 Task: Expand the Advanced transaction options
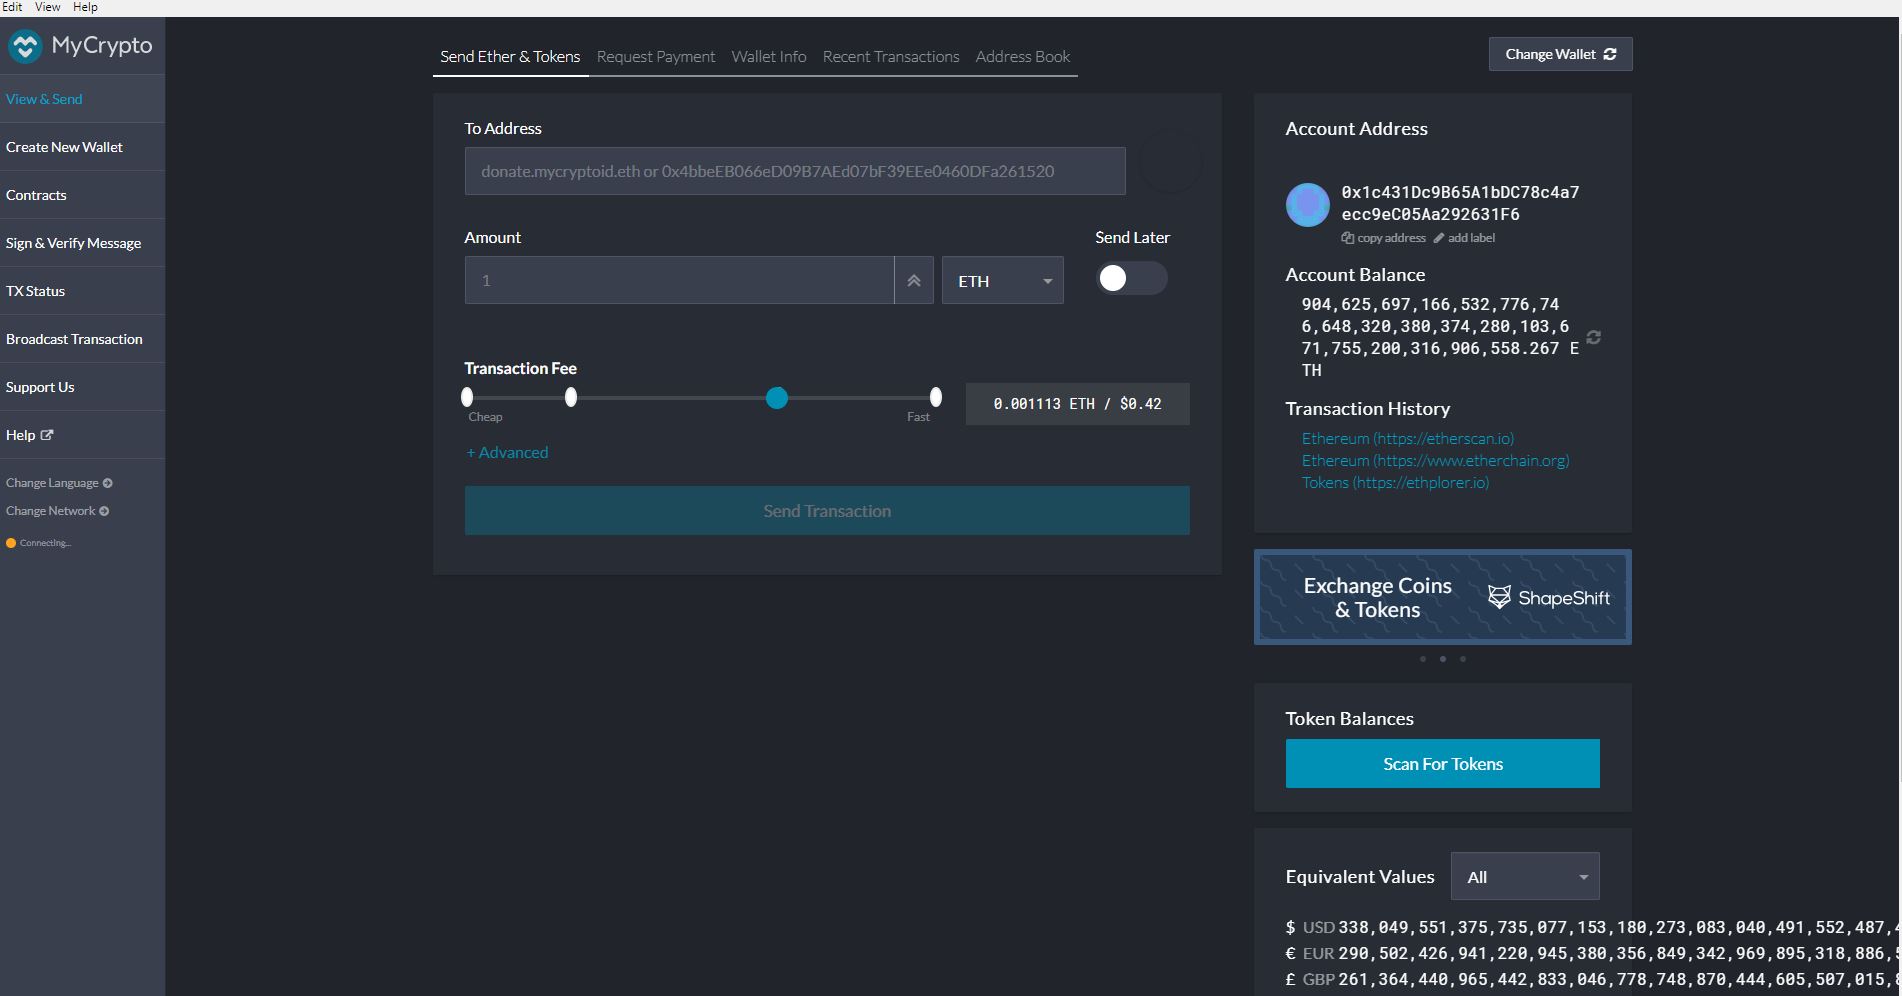[x=507, y=453]
